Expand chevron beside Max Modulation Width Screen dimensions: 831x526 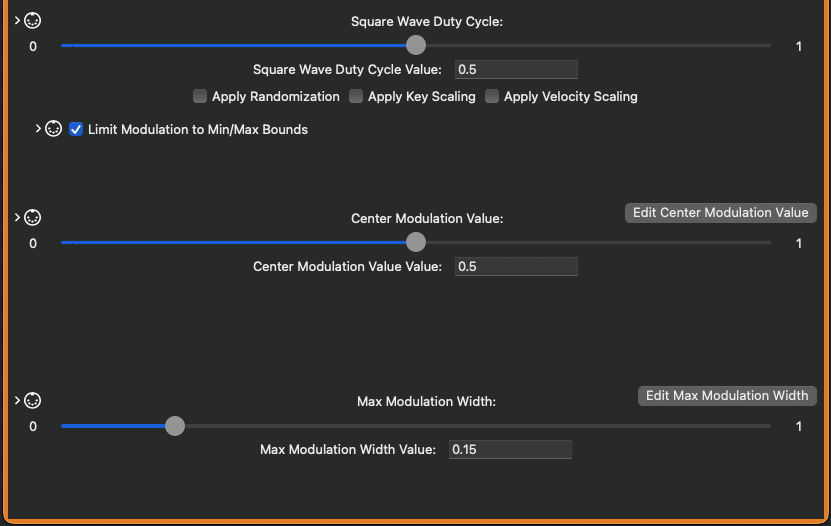tap(18, 401)
